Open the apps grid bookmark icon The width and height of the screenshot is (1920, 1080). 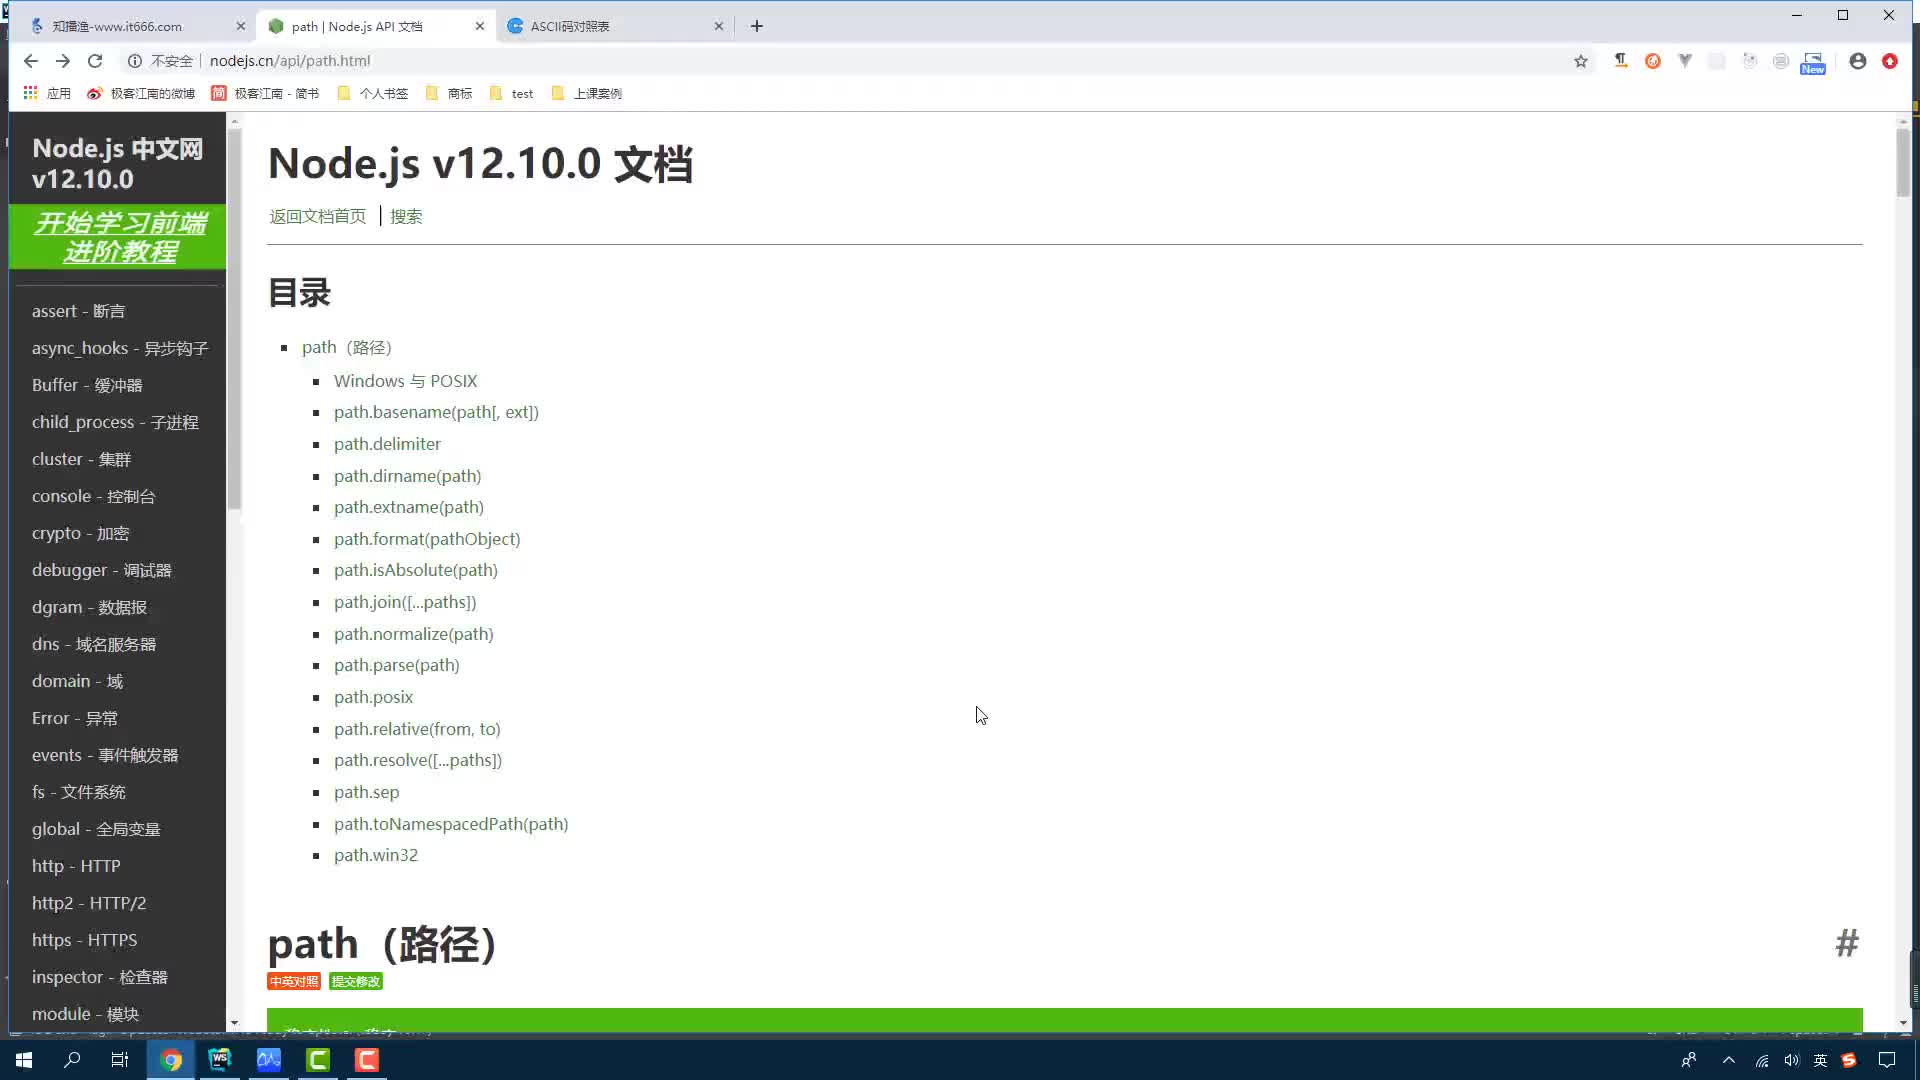click(x=31, y=93)
